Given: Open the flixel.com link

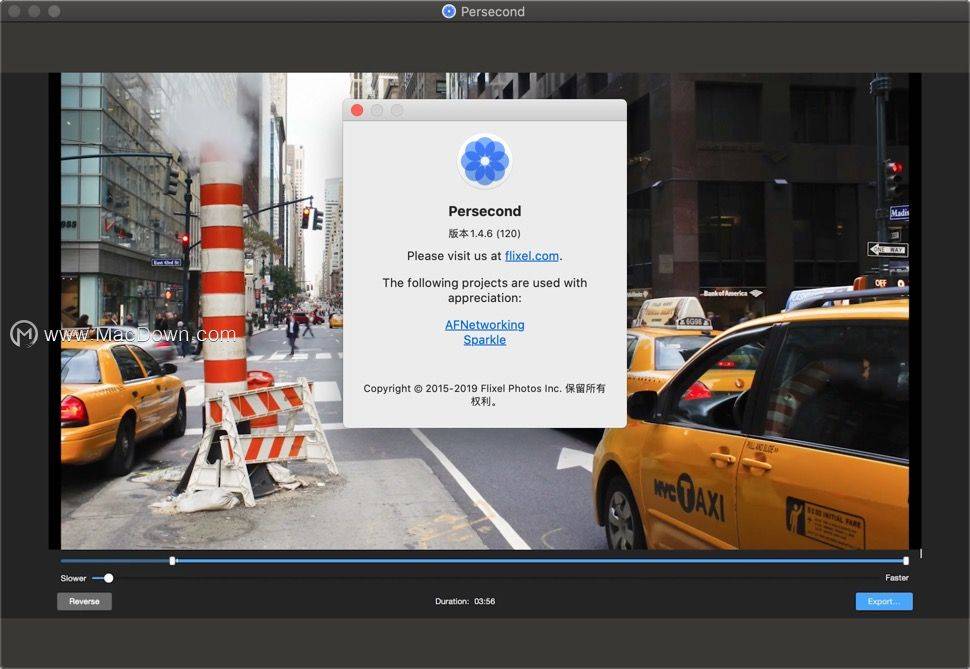Looking at the screenshot, I should 532,256.
